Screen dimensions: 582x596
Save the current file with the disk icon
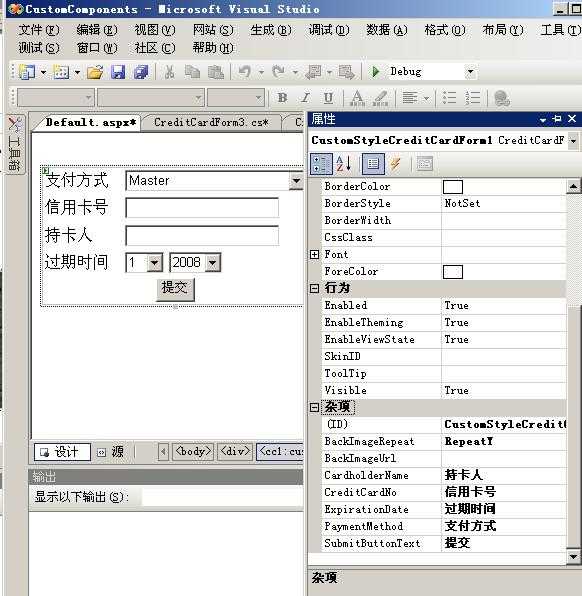coord(118,72)
